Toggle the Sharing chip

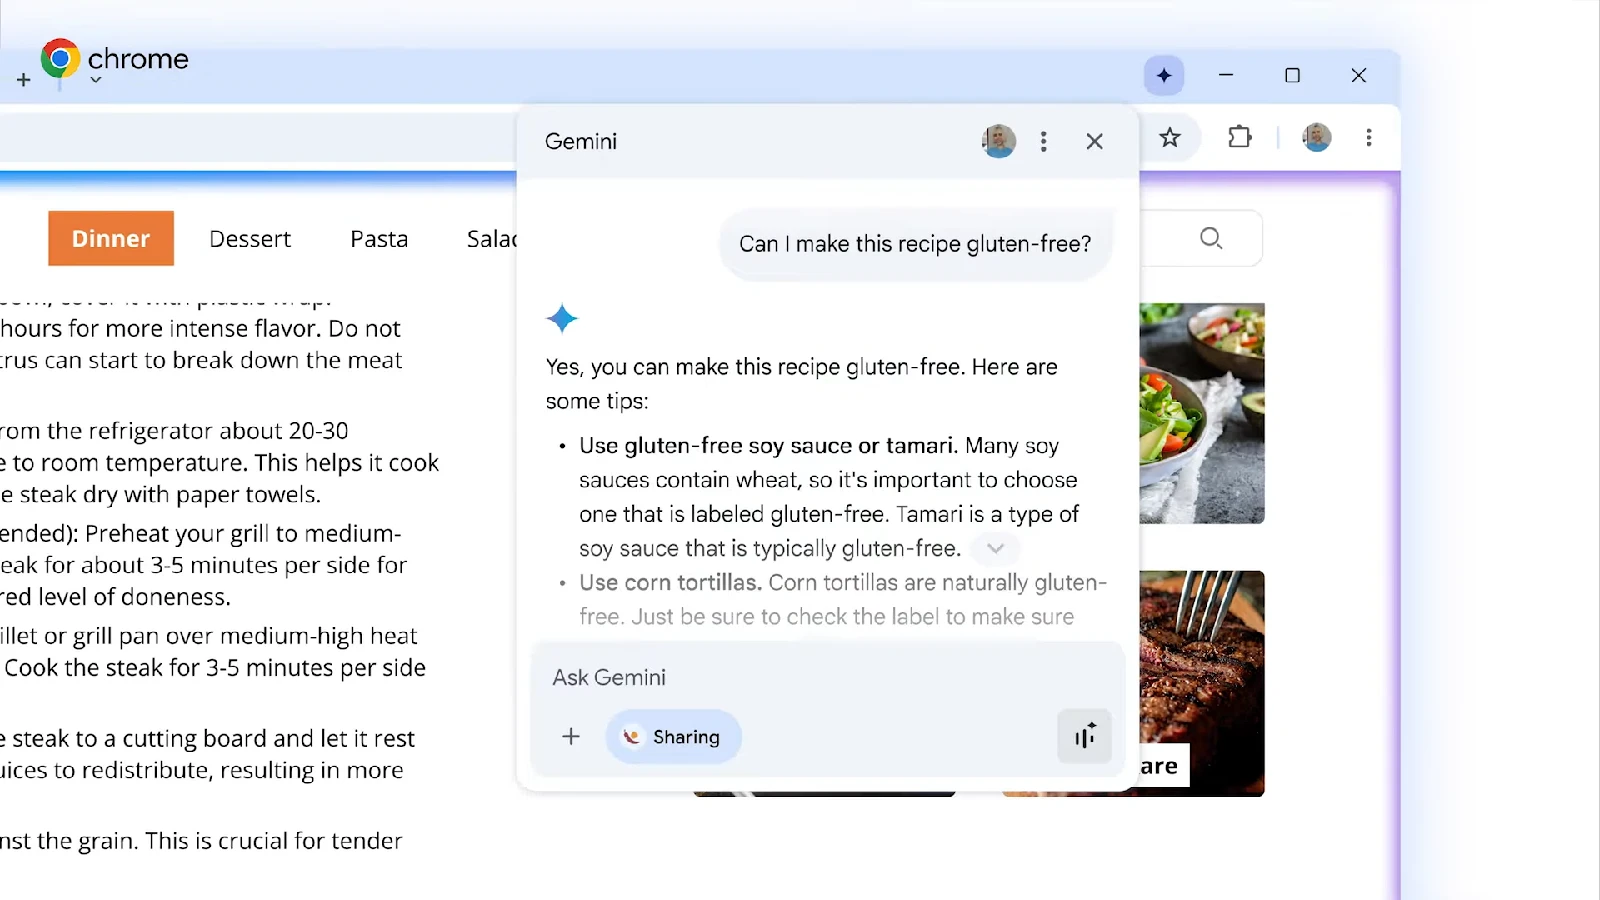(x=673, y=737)
